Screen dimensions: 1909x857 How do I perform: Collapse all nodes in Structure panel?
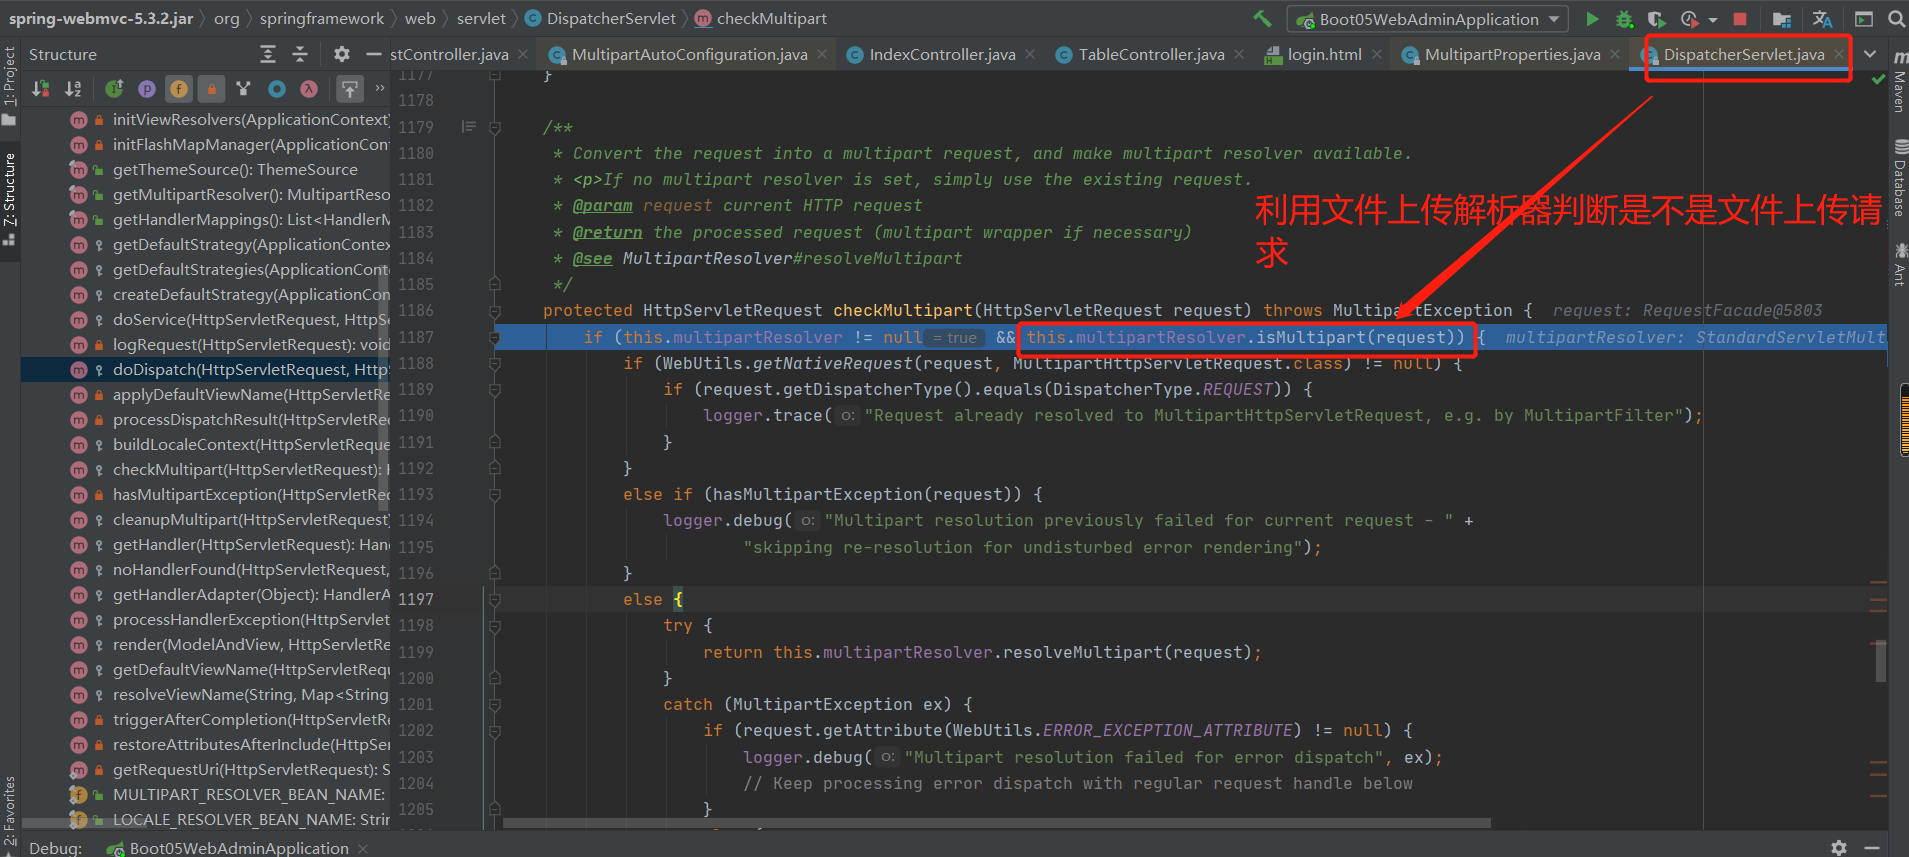pos(300,54)
